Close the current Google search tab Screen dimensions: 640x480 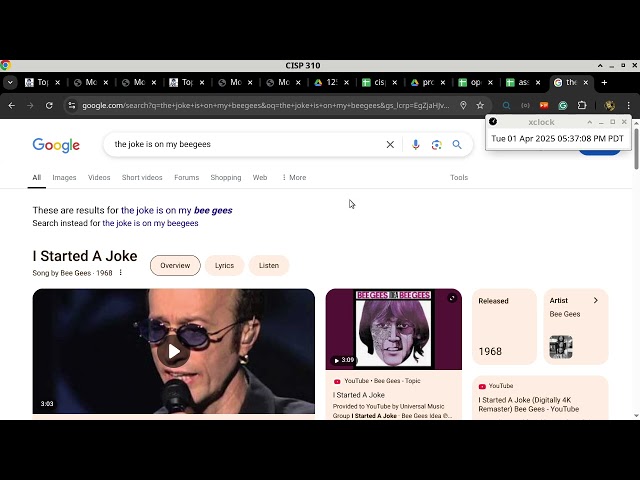point(586,82)
